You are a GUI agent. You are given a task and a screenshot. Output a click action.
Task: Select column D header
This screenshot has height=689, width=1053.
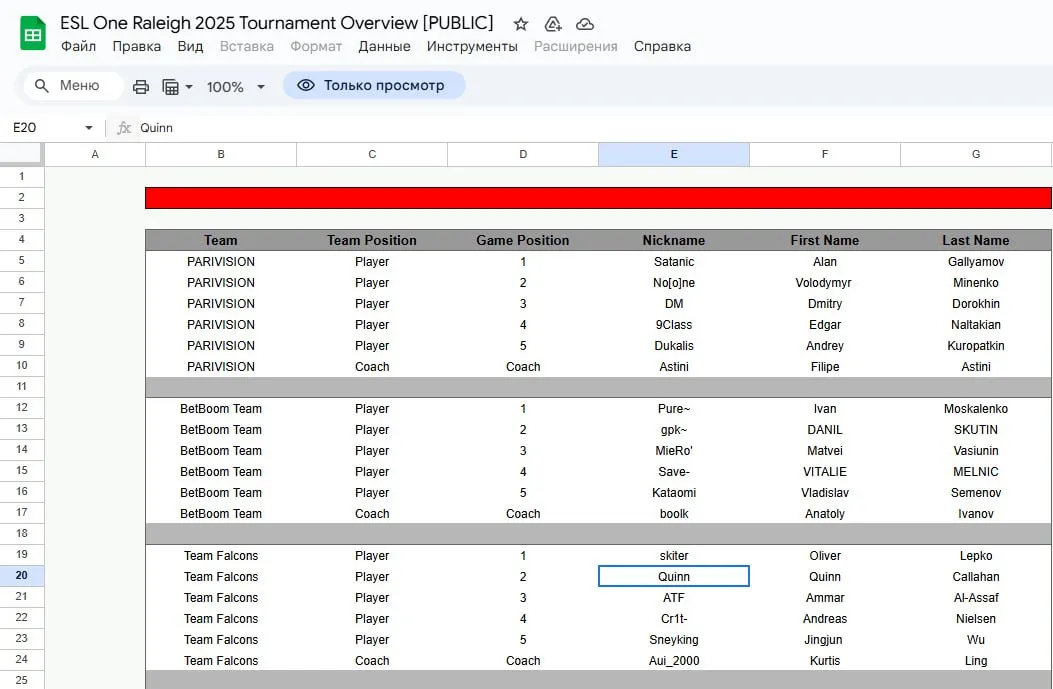coord(523,154)
